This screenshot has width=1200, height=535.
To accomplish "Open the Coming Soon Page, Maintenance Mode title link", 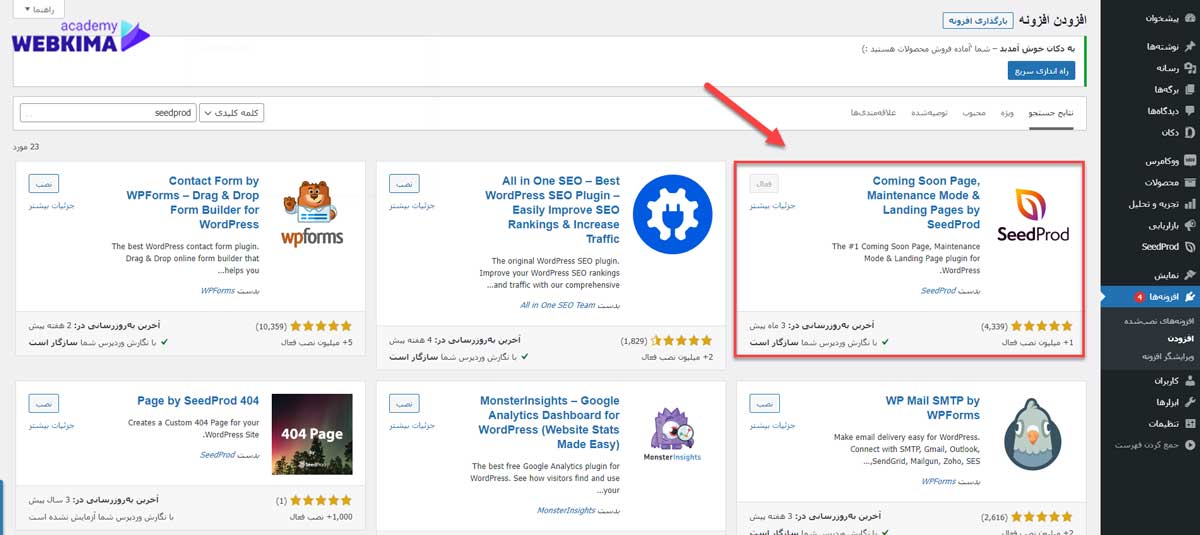I will pos(923,203).
